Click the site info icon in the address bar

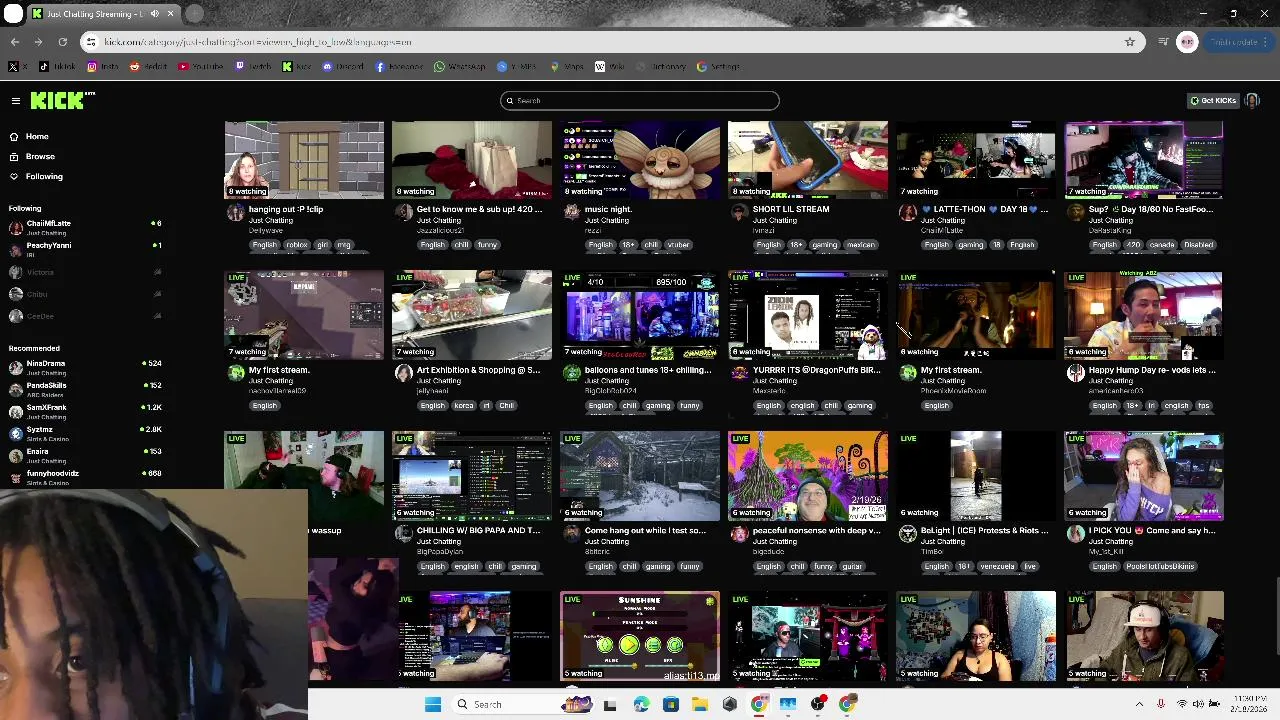[x=91, y=42]
